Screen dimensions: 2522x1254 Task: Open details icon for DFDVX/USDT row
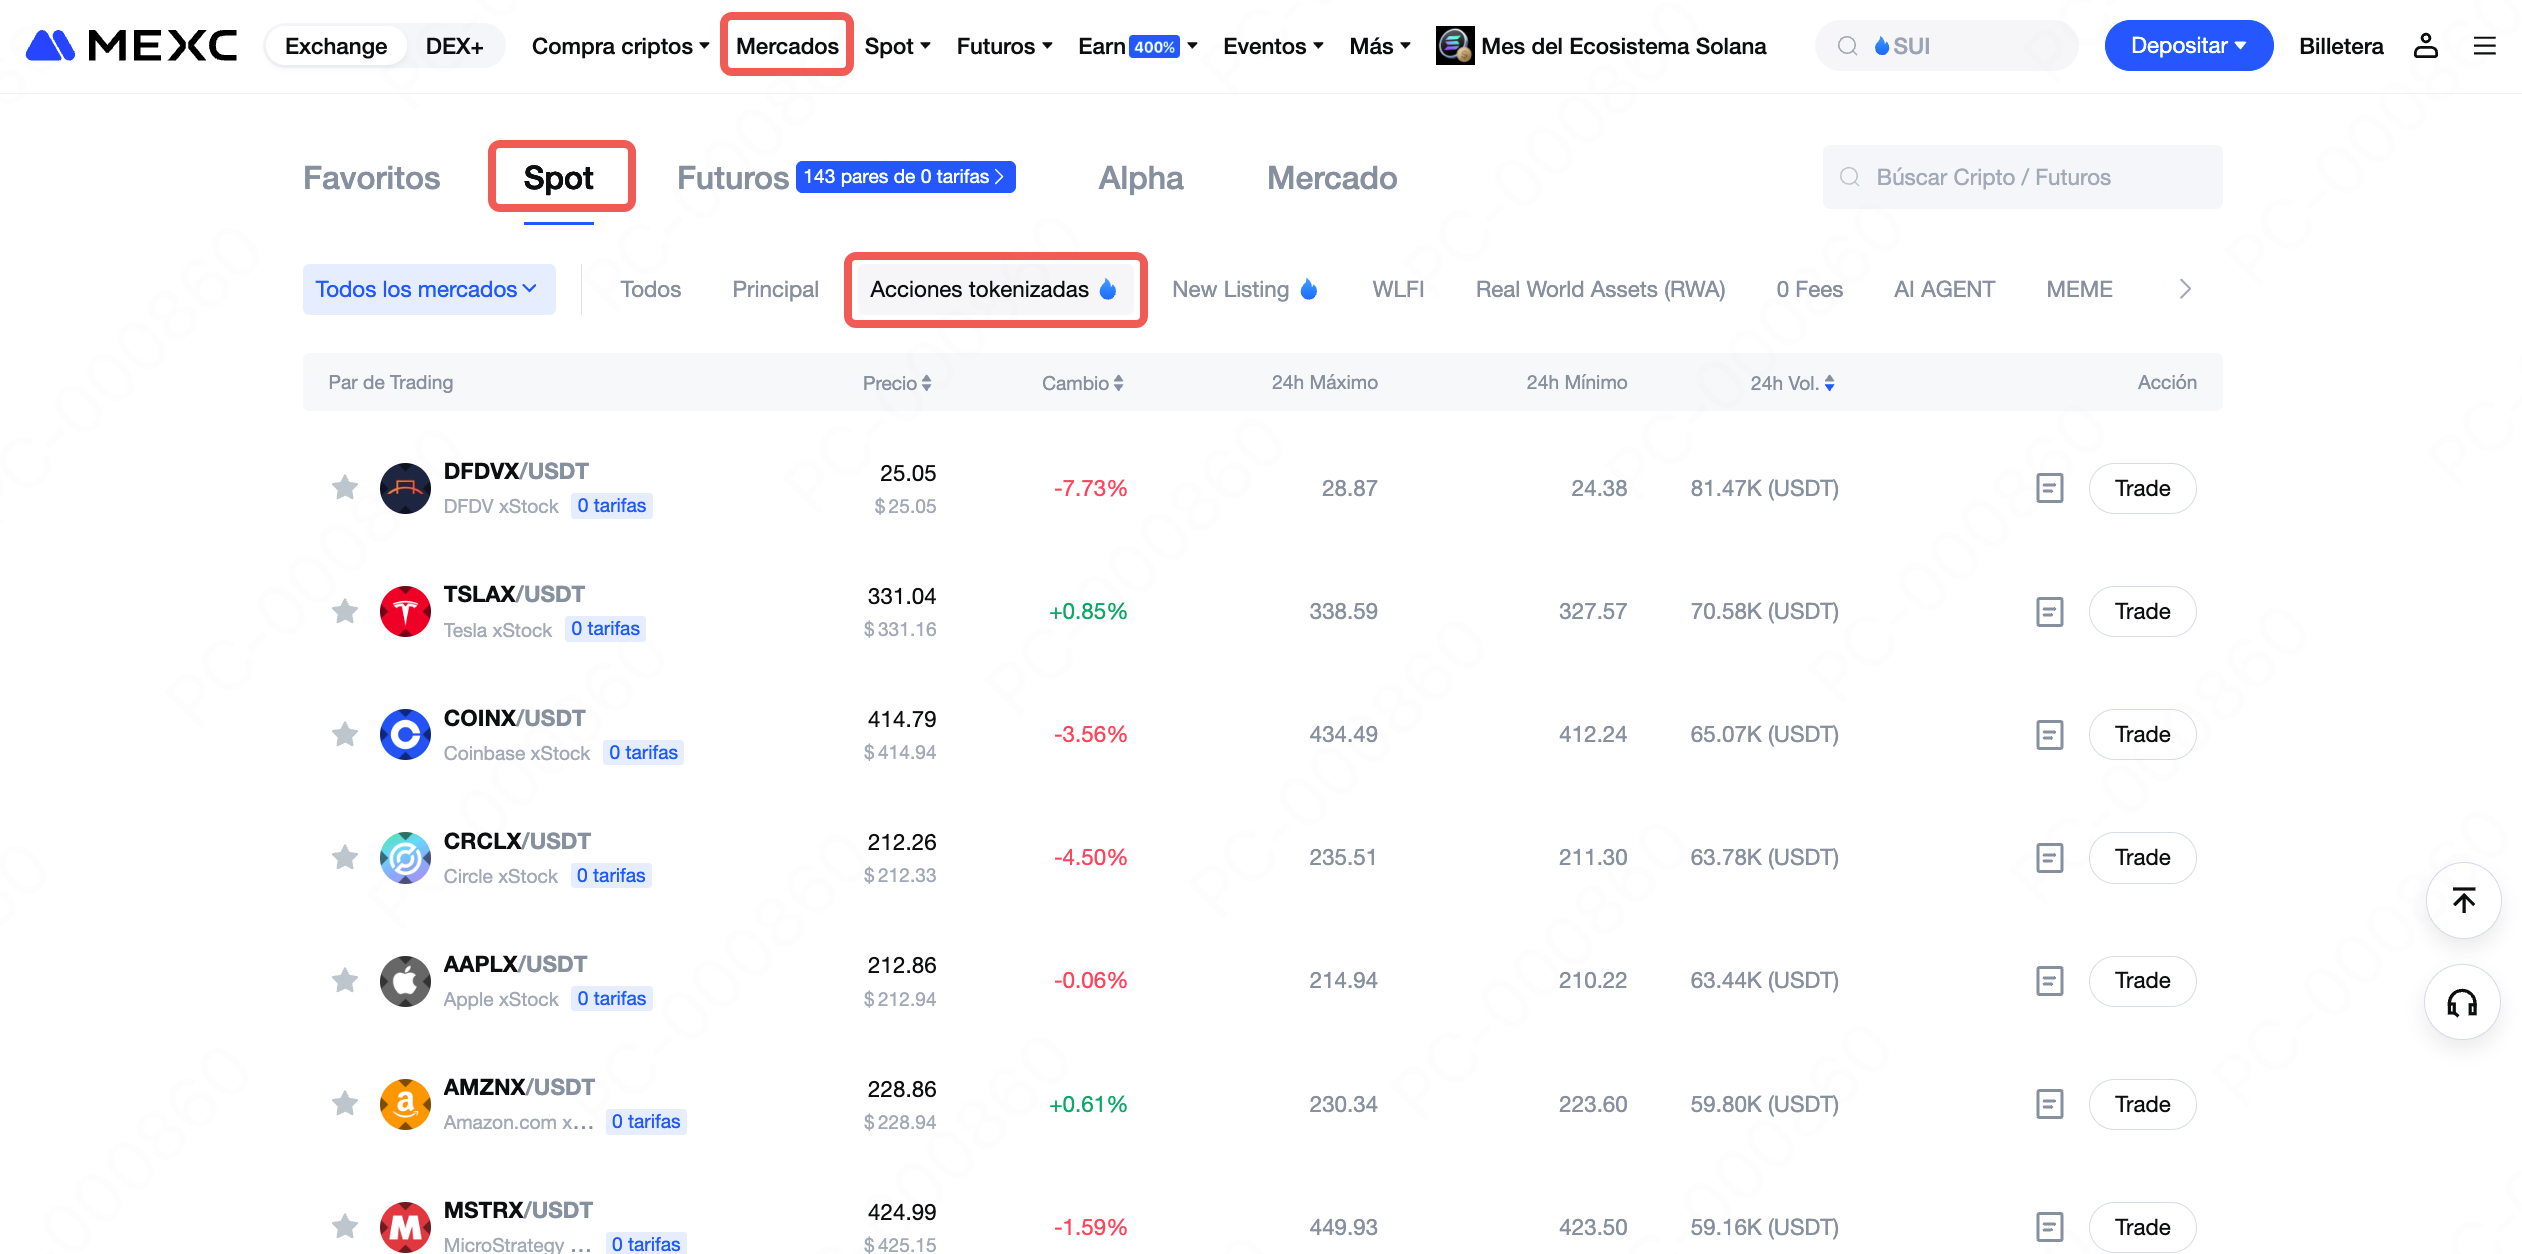click(x=2050, y=488)
